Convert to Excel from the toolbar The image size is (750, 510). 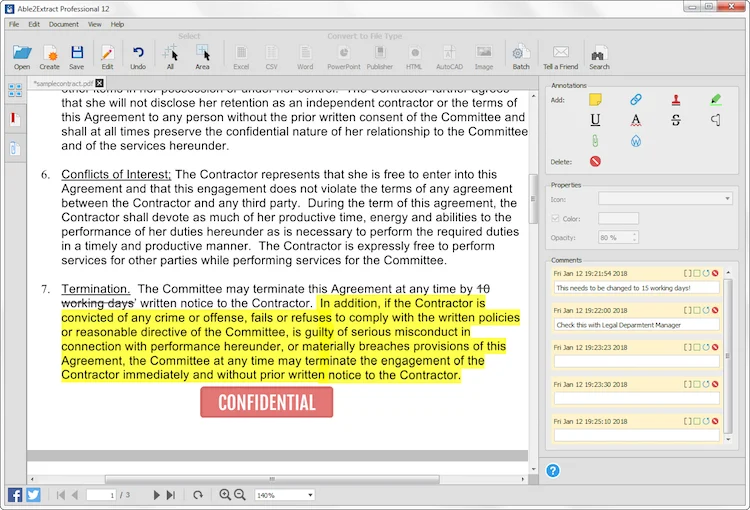pyautogui.click(x=241, y=56)
